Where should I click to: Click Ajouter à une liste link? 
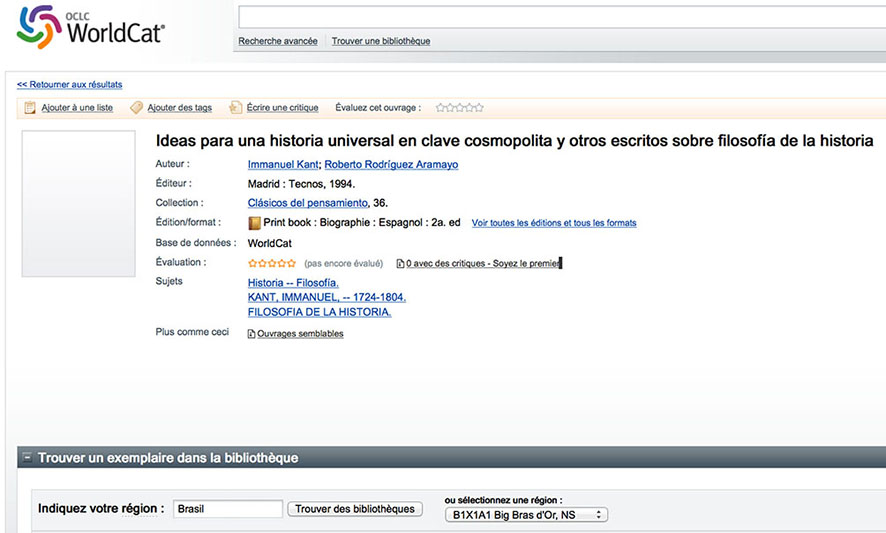click(77, 107)
